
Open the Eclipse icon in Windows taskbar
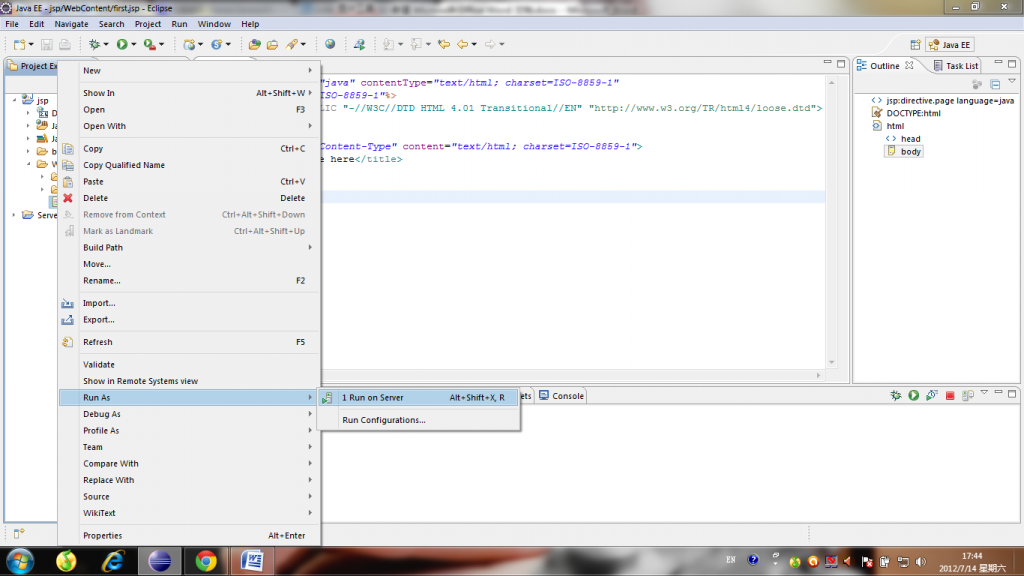click(x=158, y=560)
